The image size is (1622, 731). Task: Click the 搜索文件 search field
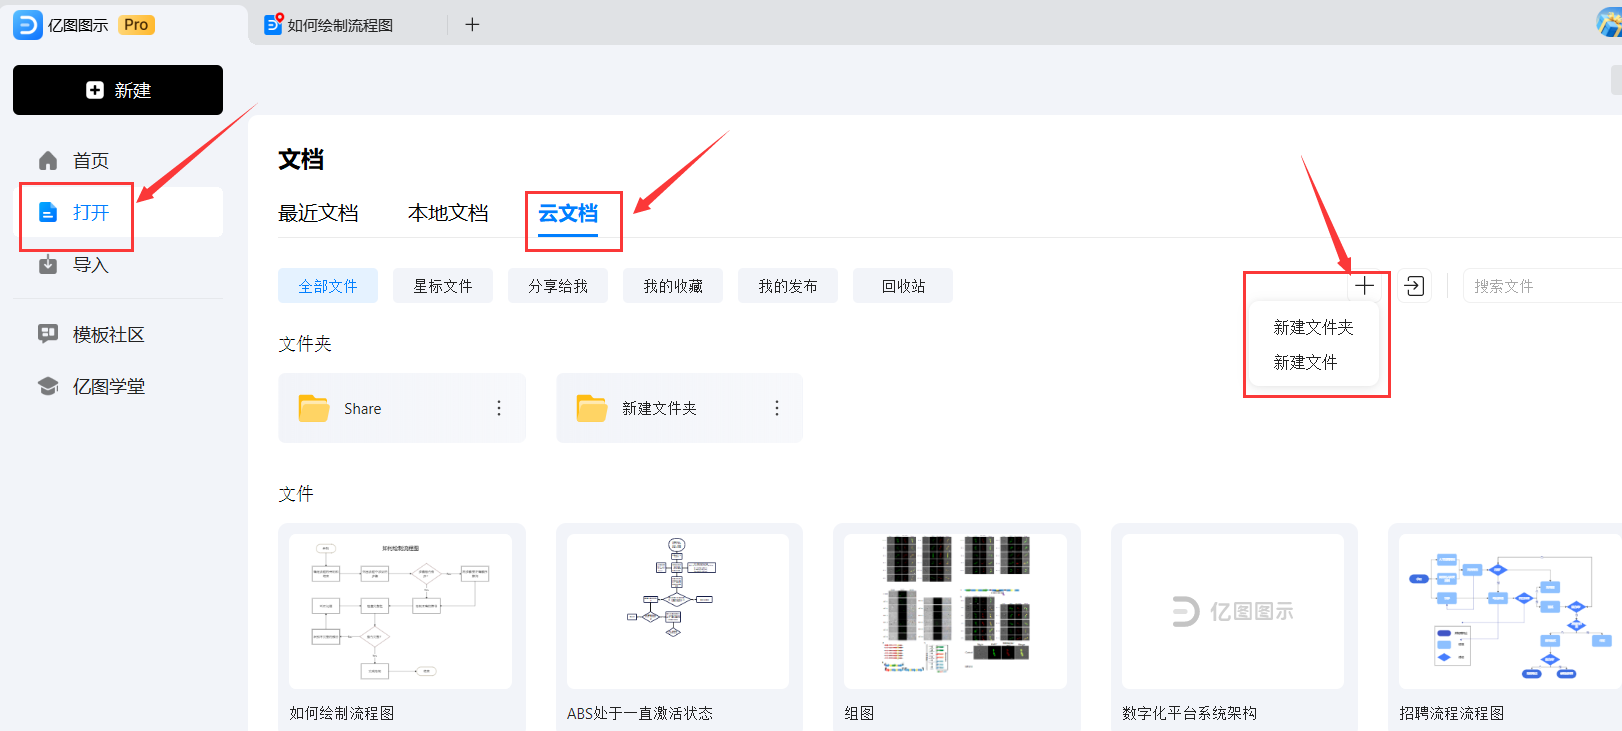[x=1540, y=286]
